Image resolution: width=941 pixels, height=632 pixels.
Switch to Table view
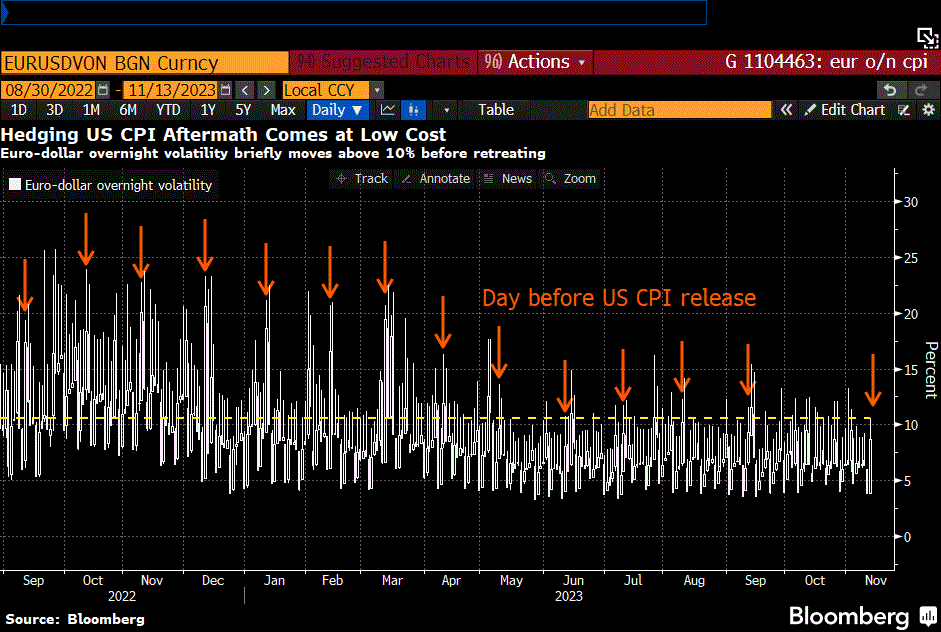click(496, 110)
